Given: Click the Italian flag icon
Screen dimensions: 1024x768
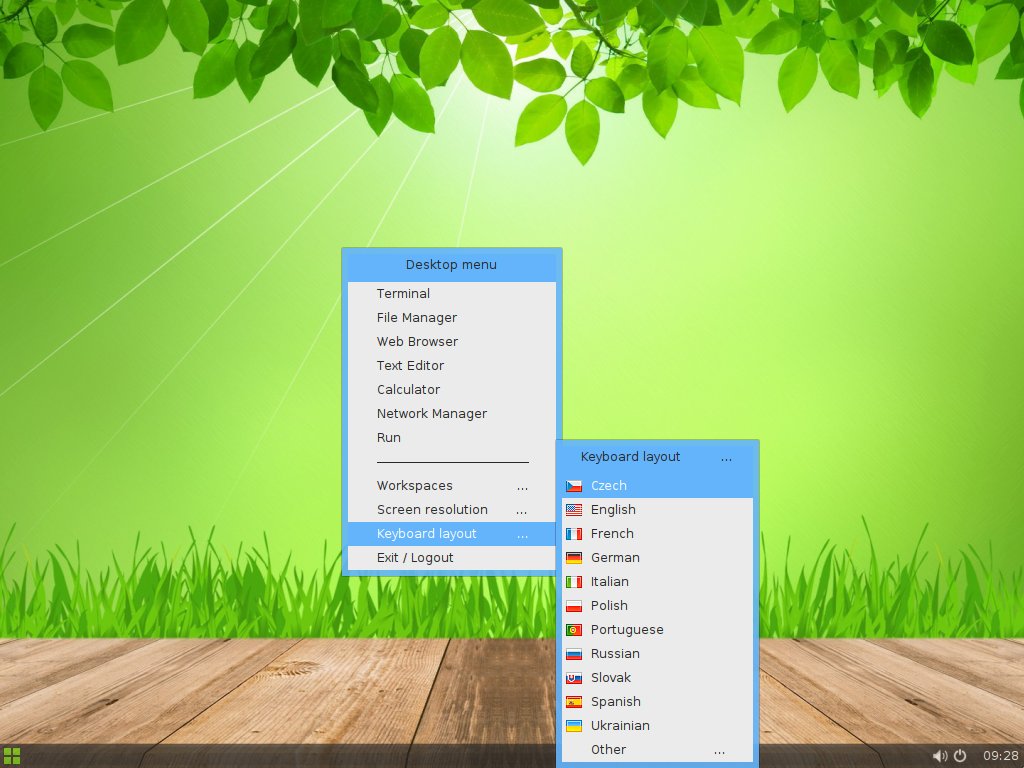Looking at the screenshot, I should pyautogui.click(x=574, y=582).
